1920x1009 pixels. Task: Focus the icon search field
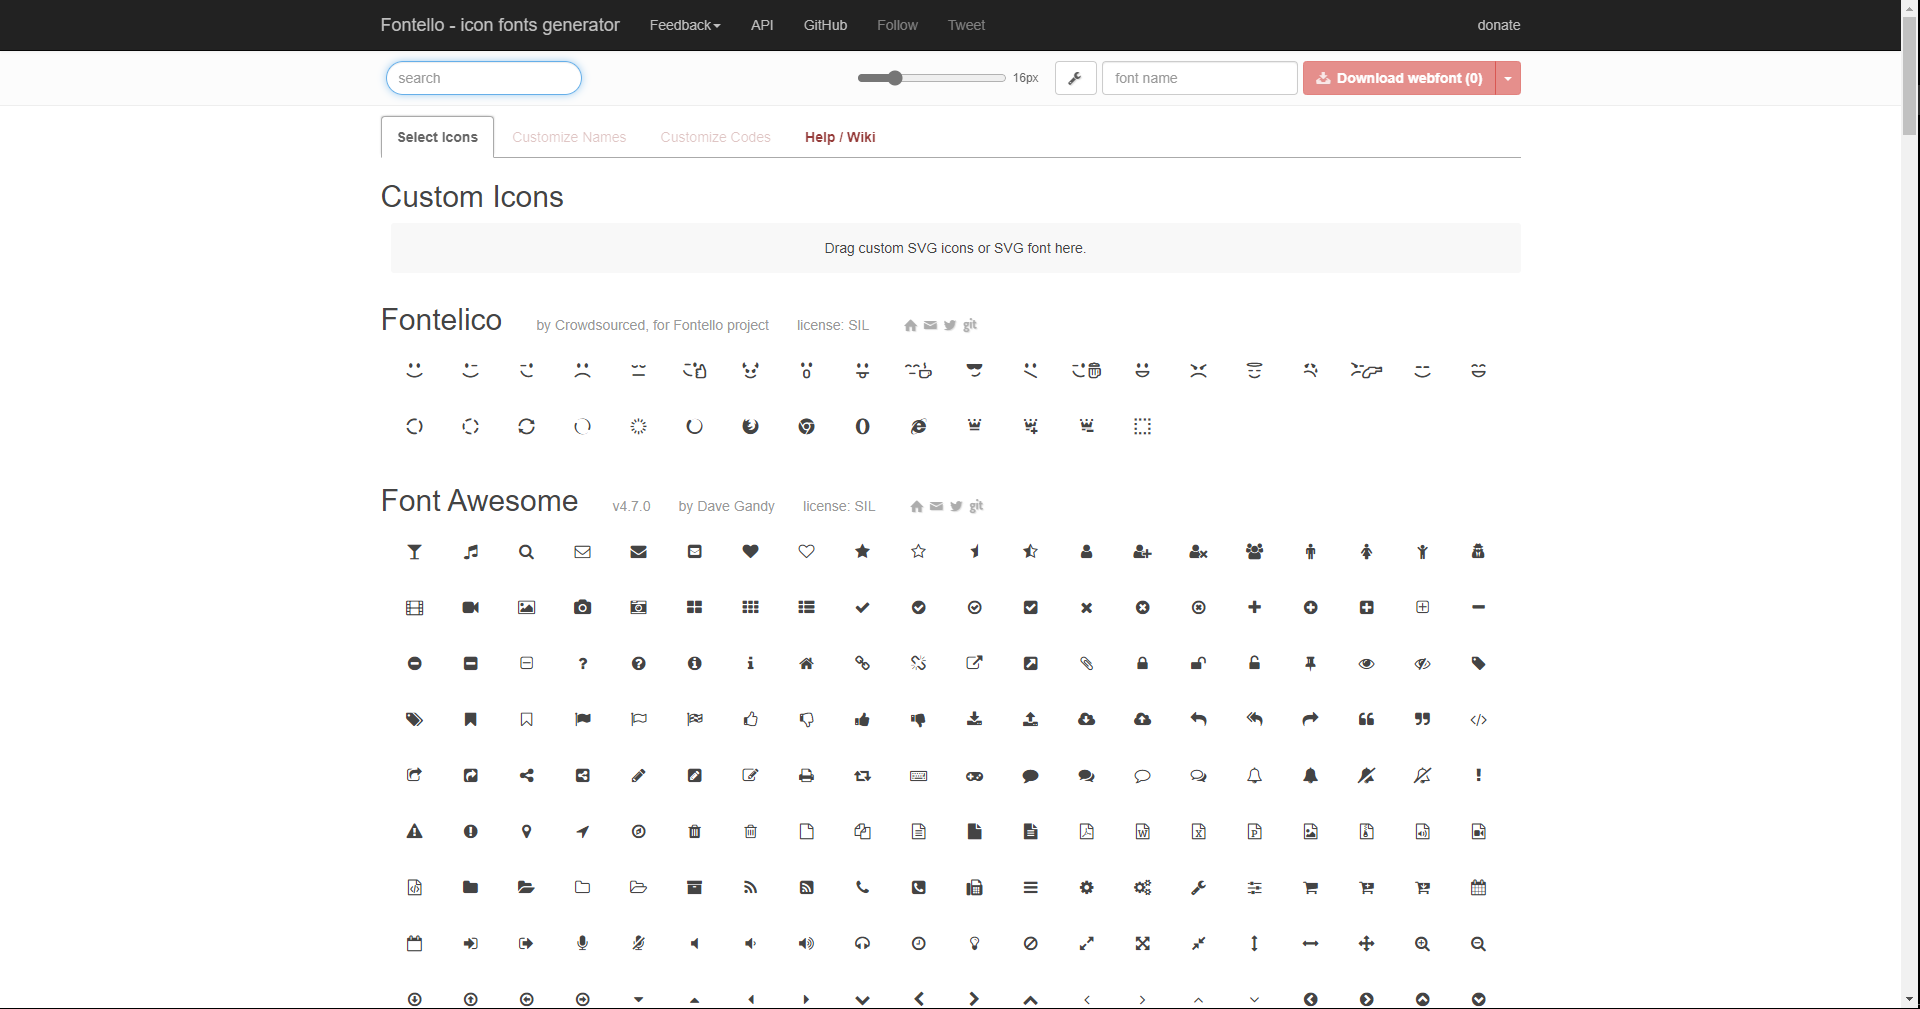(x=484, y=78)
